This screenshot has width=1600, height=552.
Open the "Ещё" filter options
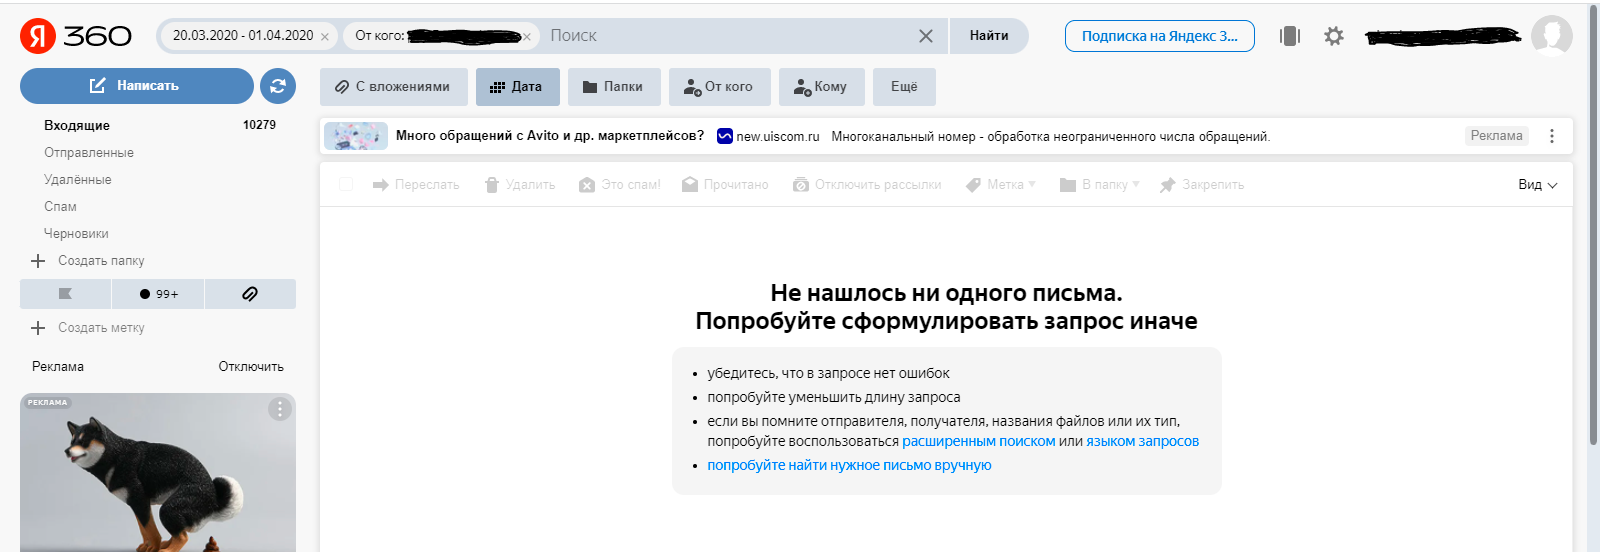pos(903,87)
